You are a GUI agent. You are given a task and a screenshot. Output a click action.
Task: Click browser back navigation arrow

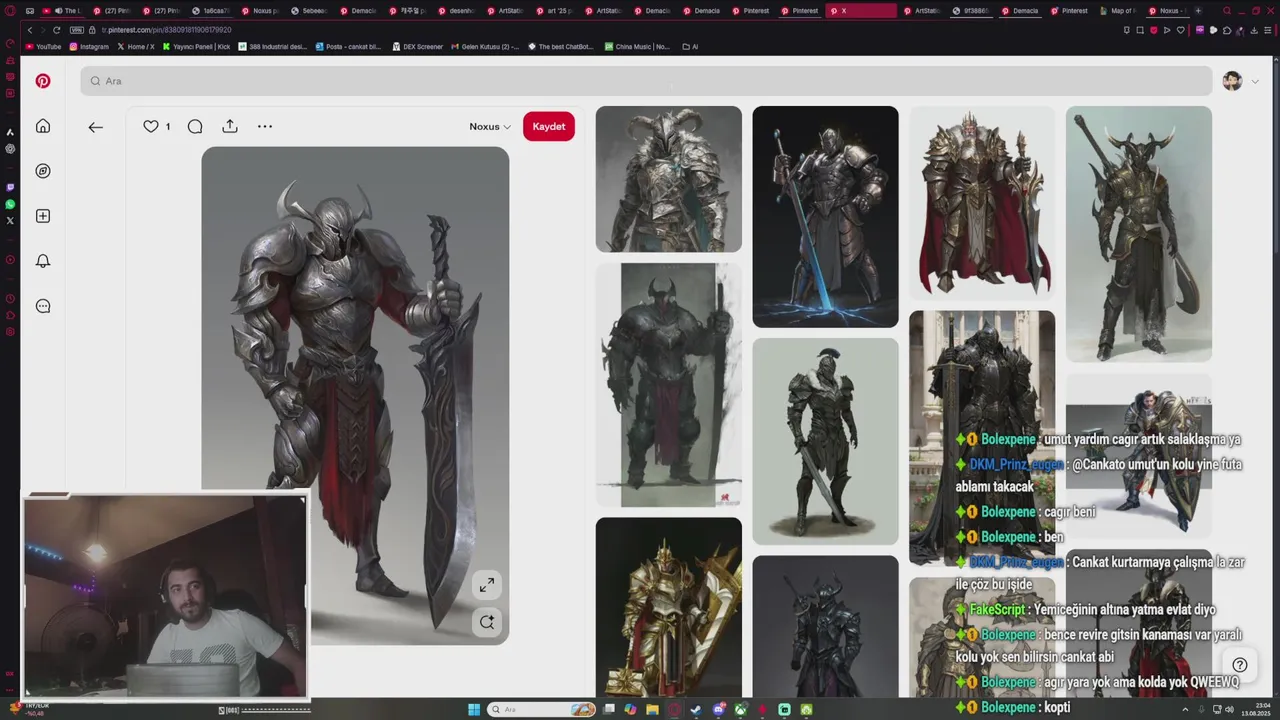(30, 30)
